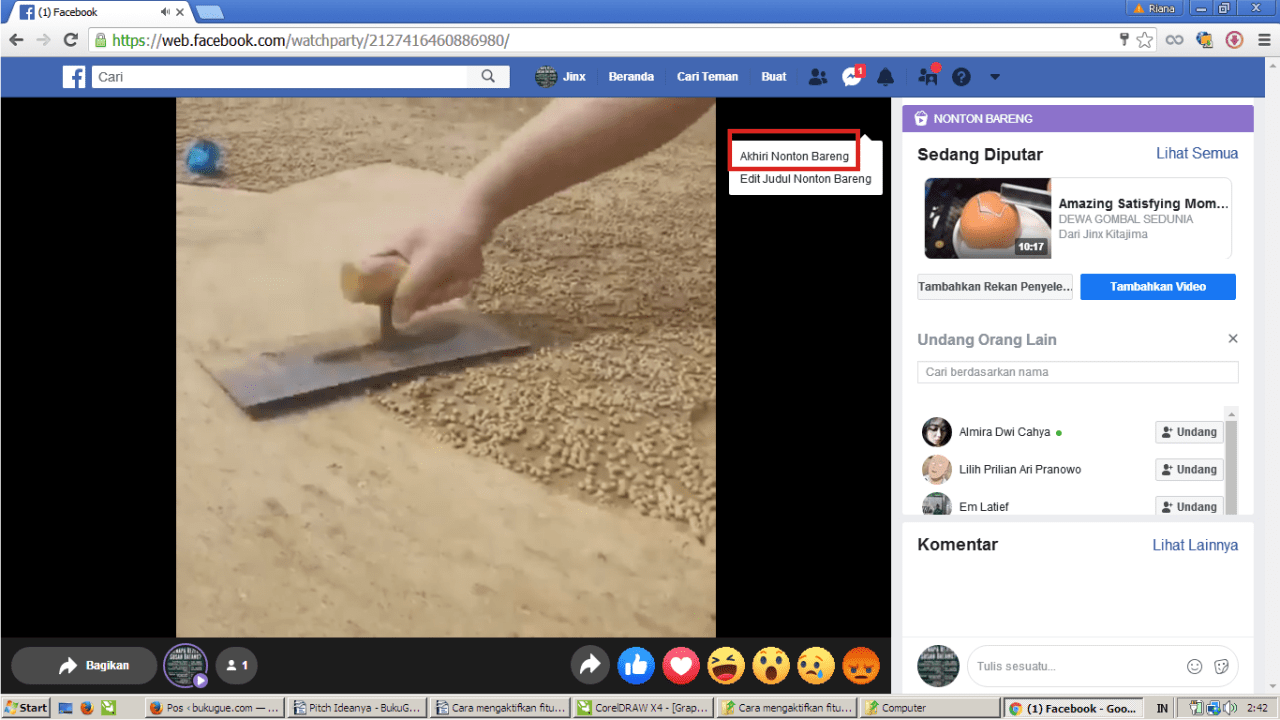Invite Almira Dwi Cahya with Undang
The image size is (1280, 720).
tap(1189, 432)
